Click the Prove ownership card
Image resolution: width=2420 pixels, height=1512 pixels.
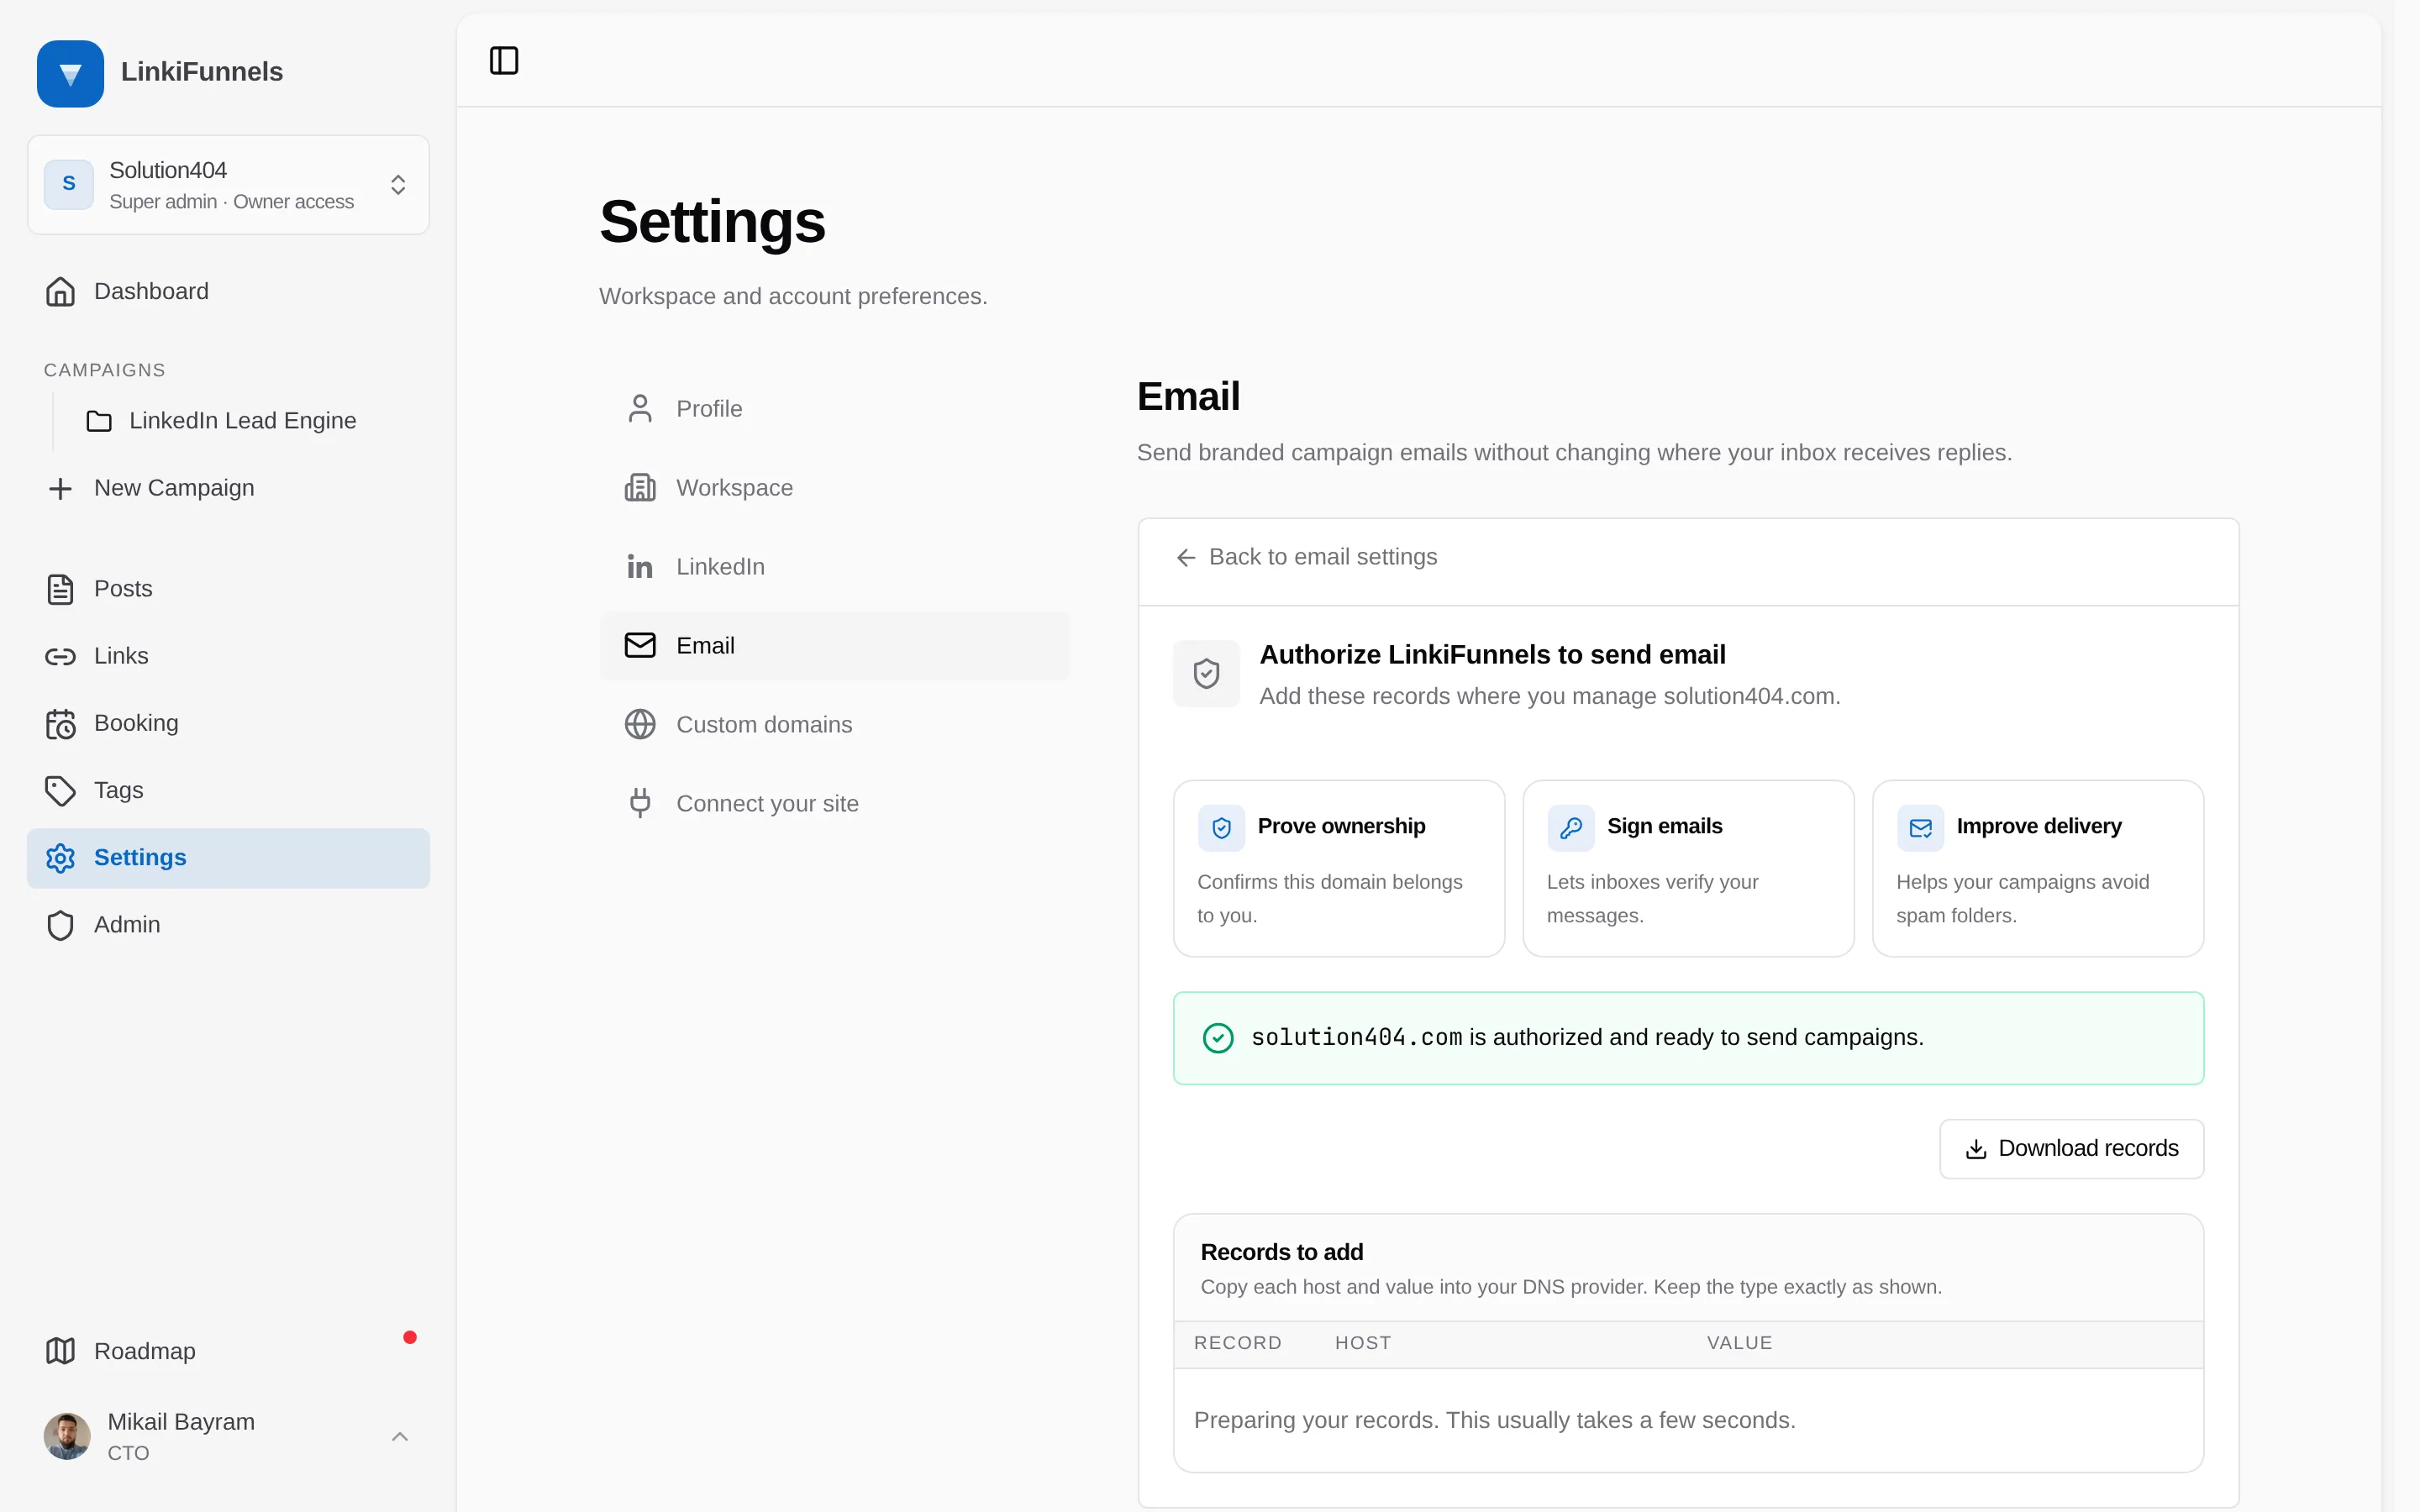(x=1339, y=868)
